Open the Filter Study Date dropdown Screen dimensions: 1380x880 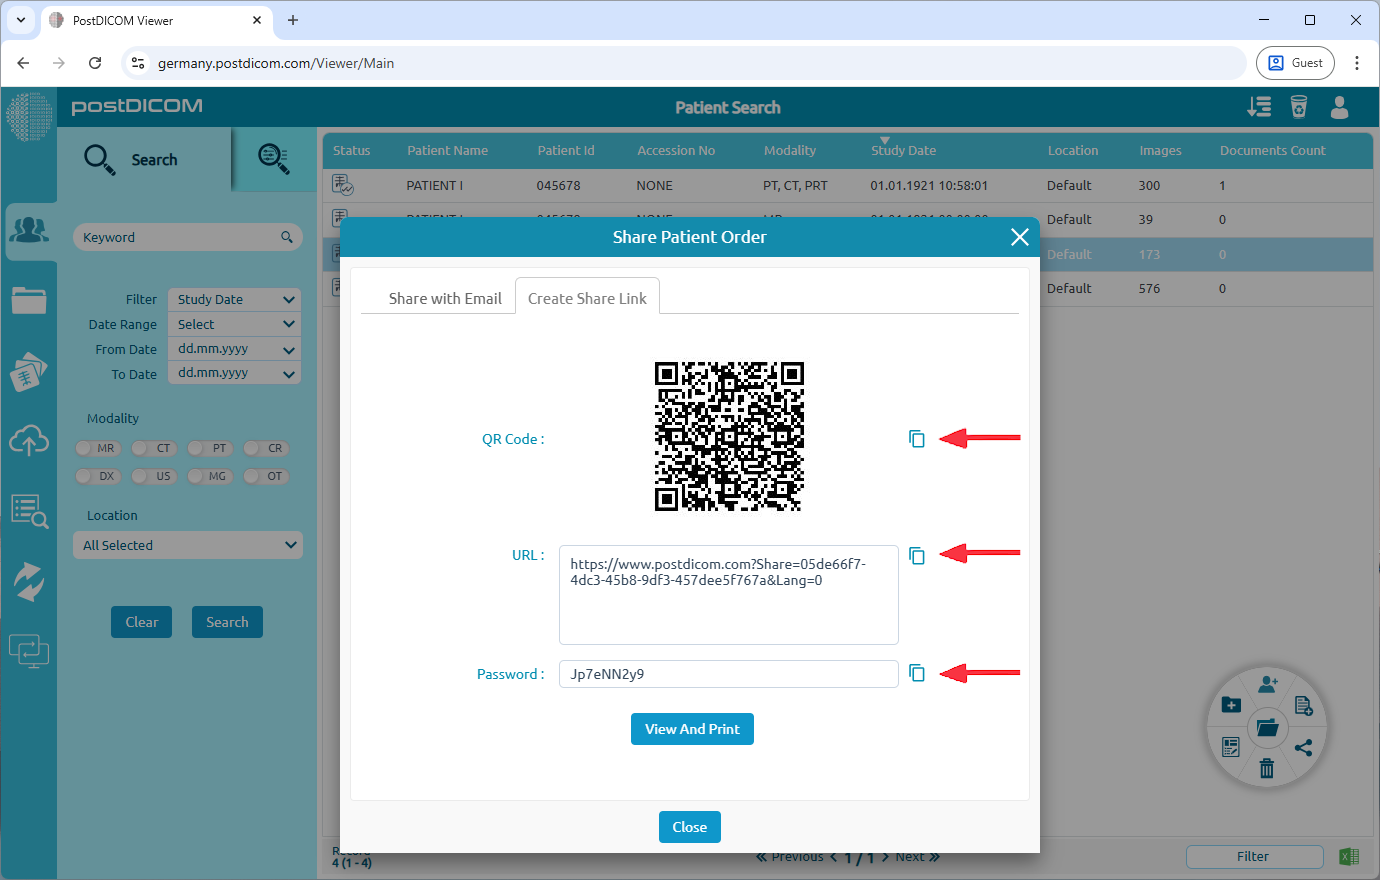(x=233, y=299)
